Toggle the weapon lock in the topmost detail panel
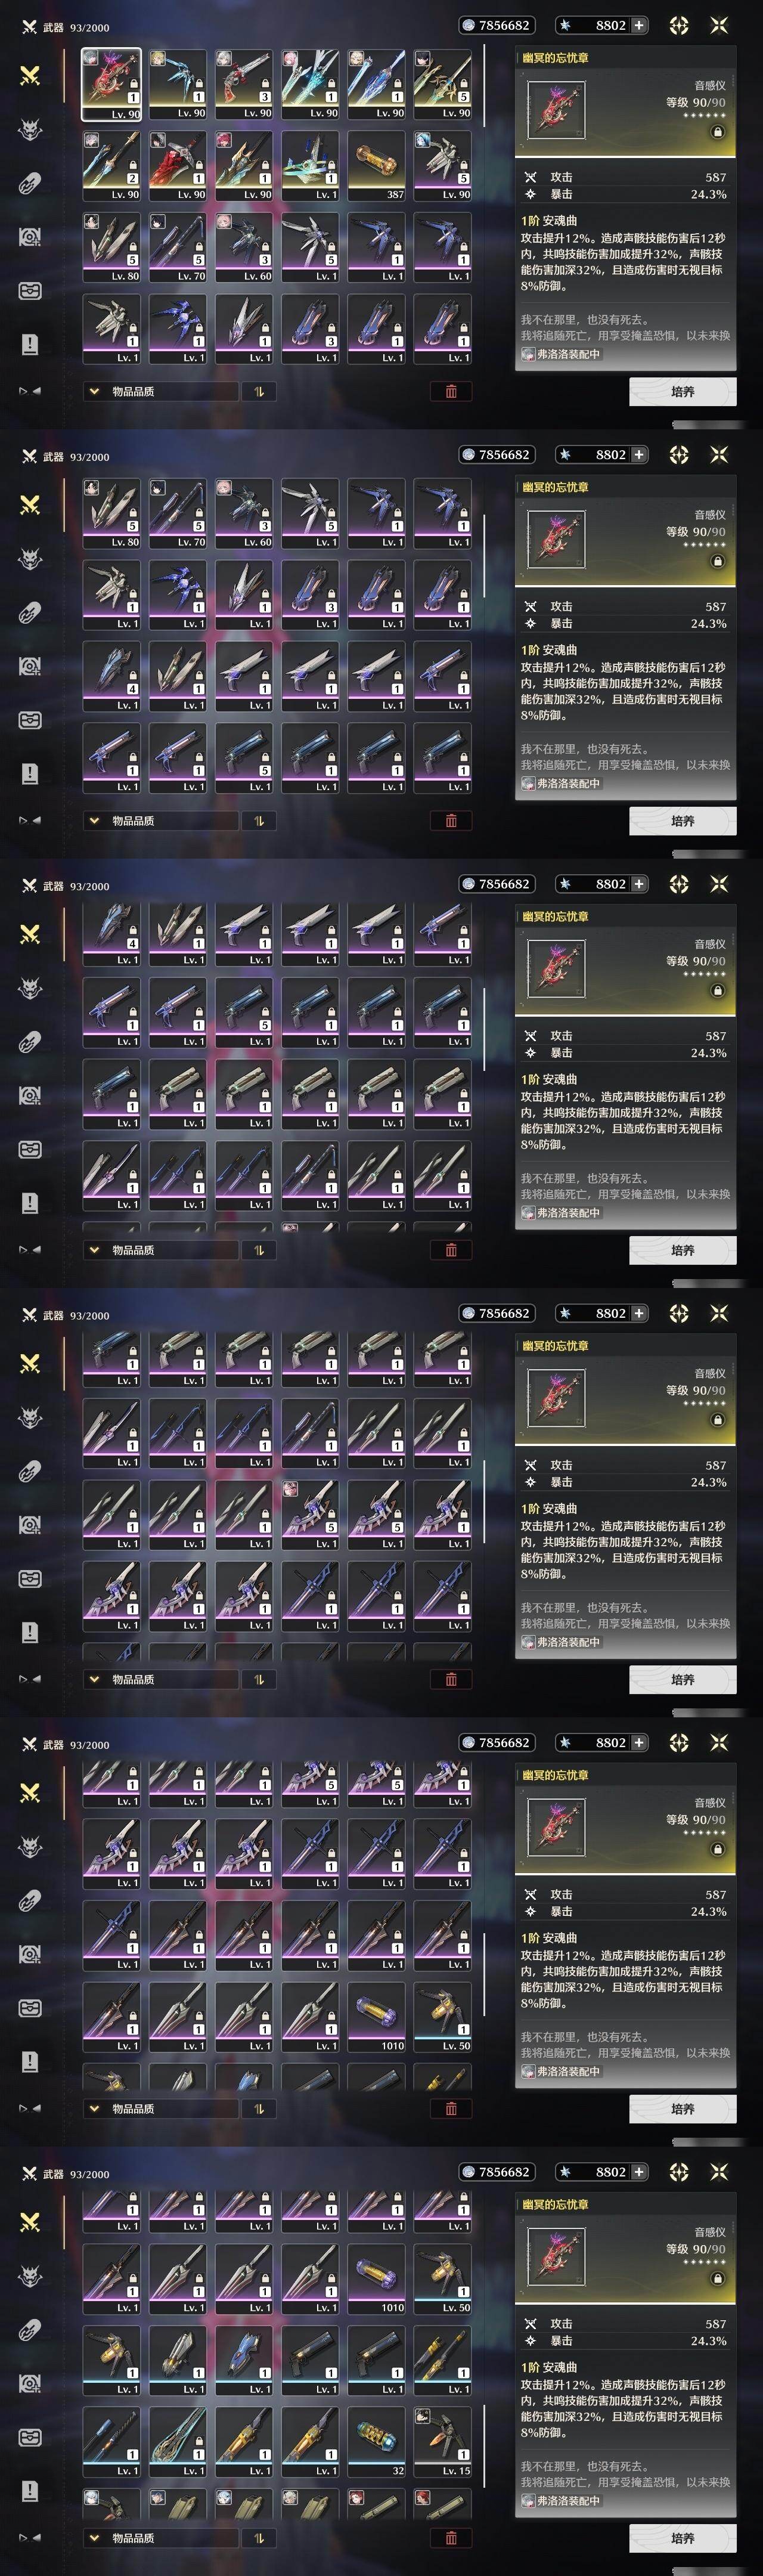The height and width of the screenshot is (2576, 763). click(x=717, y=132)
